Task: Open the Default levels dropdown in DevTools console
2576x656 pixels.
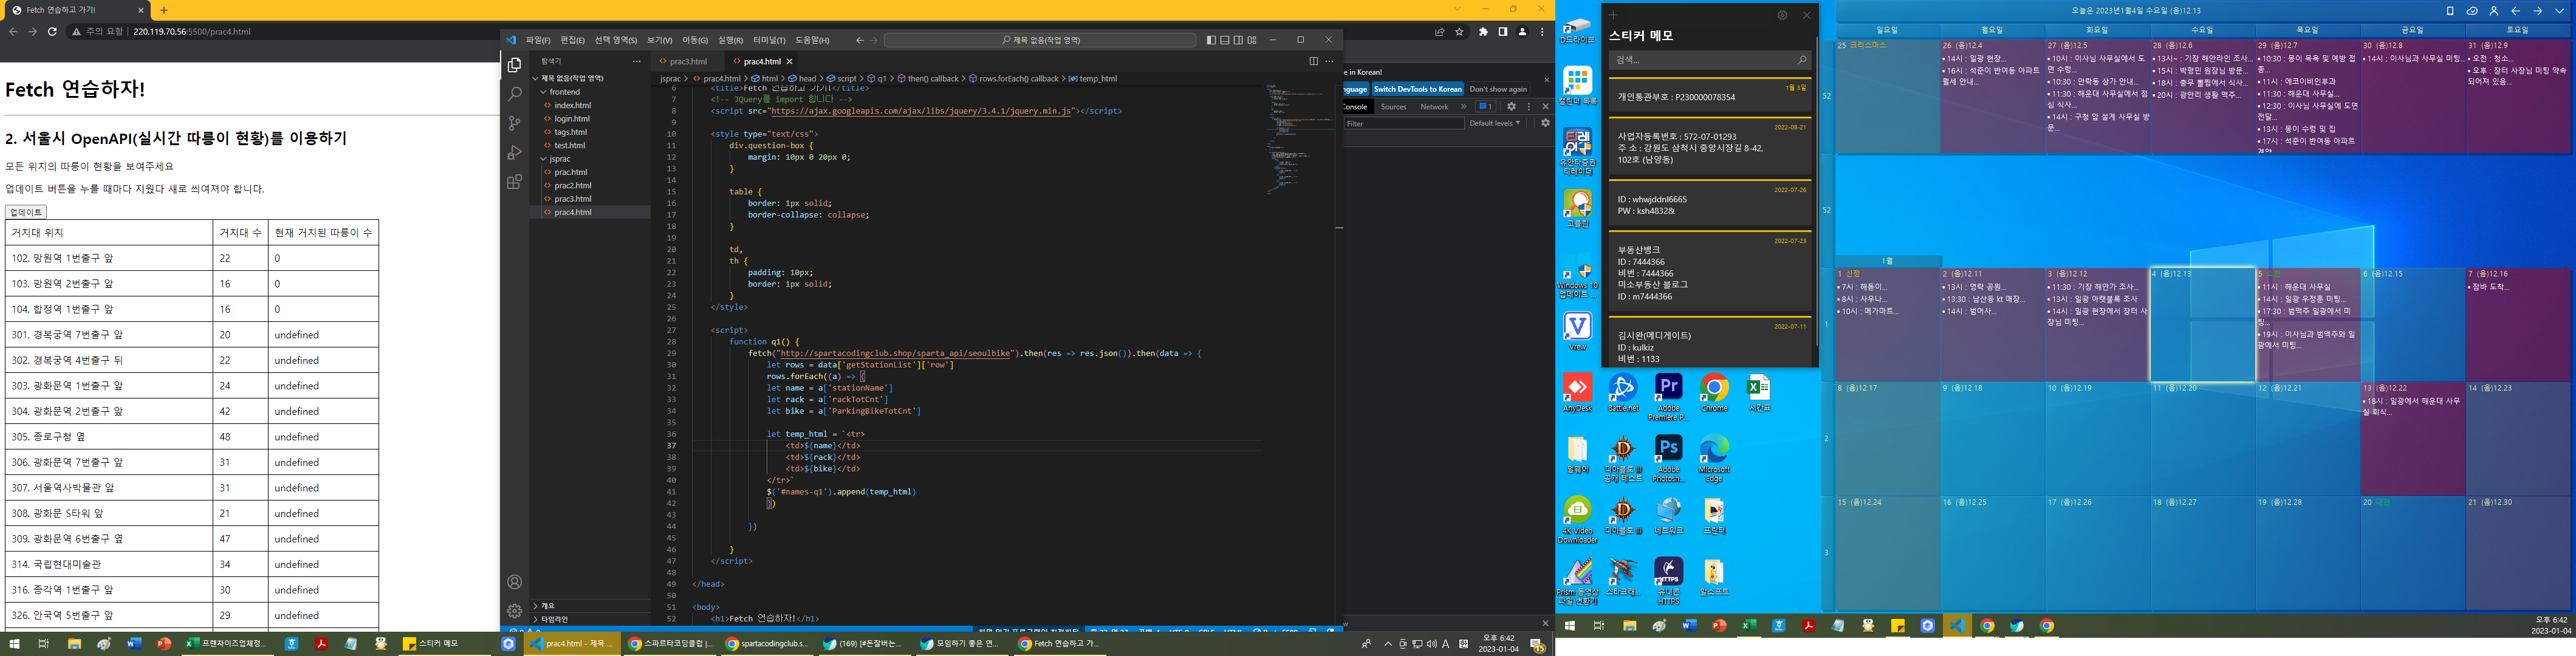Action: (x=1494, y=123)
